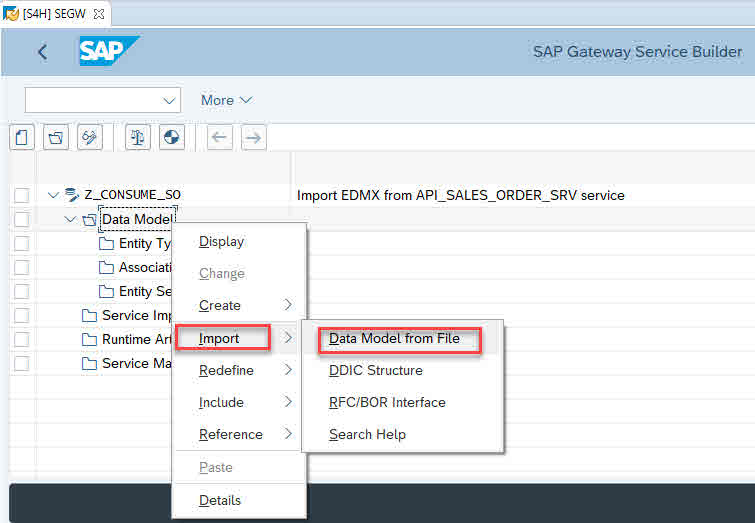Screen dimensions: 755x523
Task: Click the Entity Sets folder icon
Action: (x=106, y=291)
